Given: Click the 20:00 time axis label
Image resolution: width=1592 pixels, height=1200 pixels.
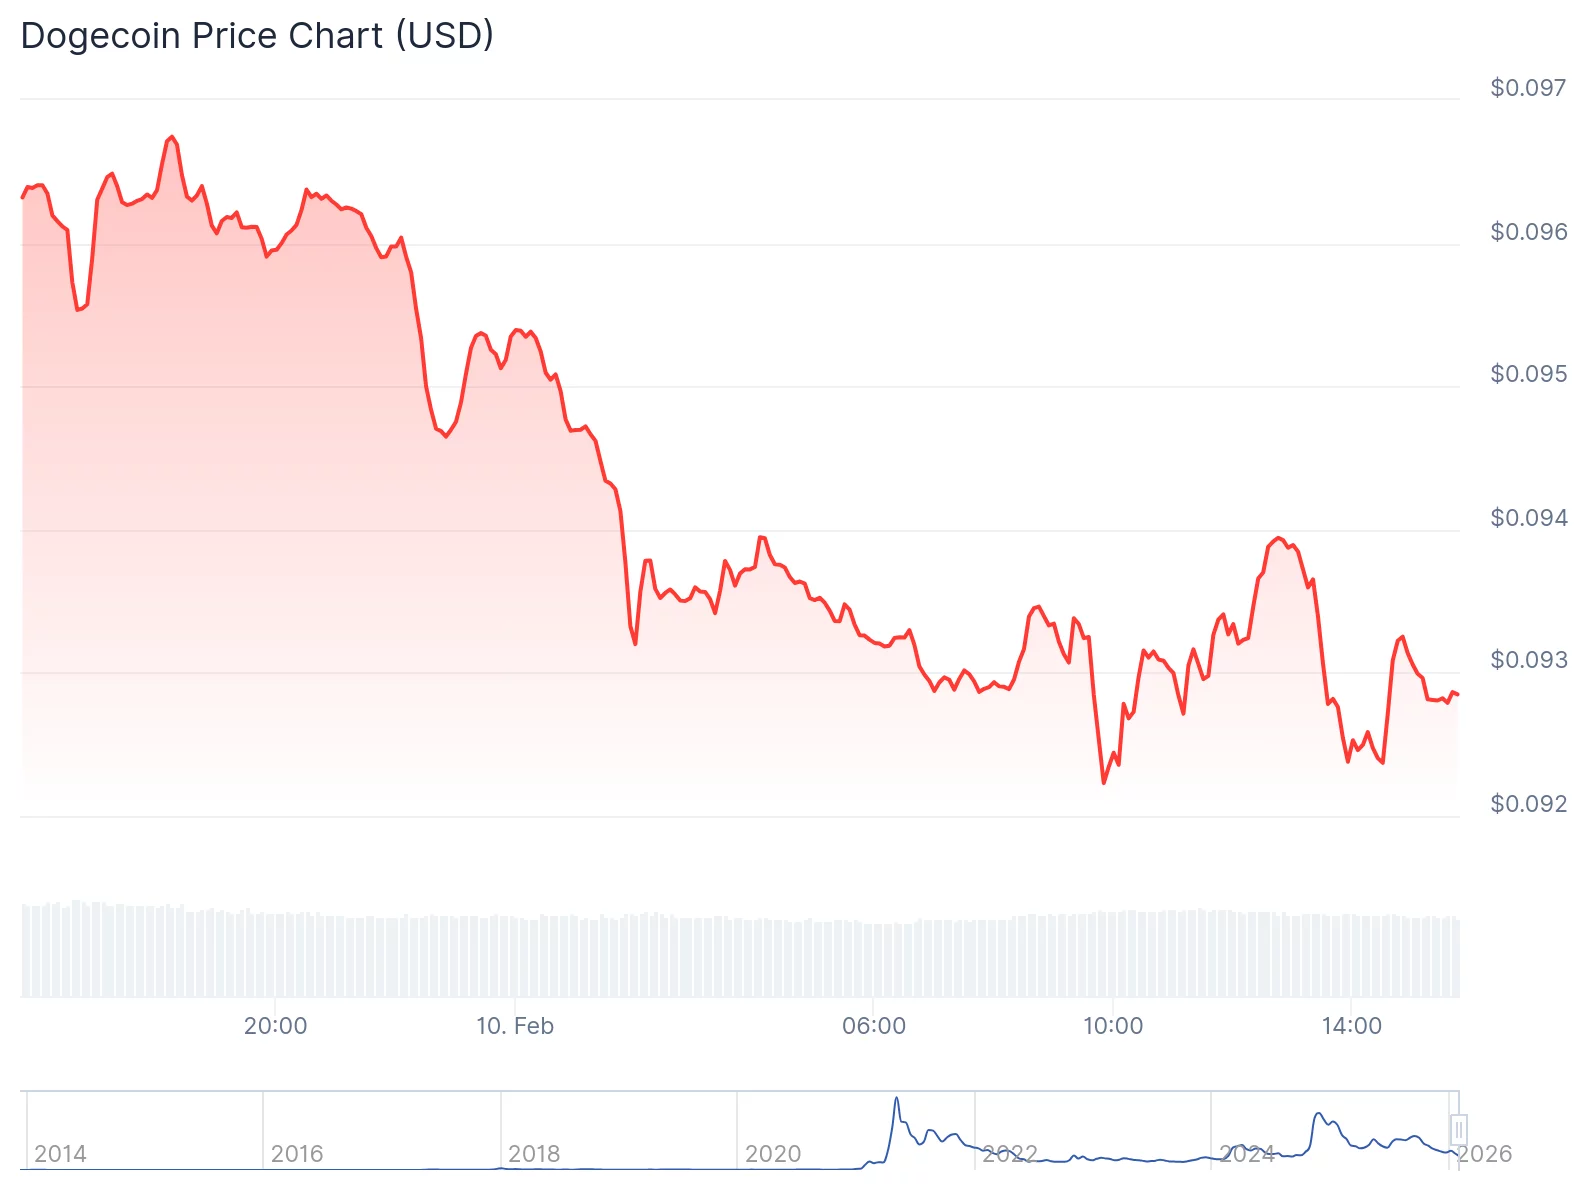Looking at the screenshot, I should 276,1026.
